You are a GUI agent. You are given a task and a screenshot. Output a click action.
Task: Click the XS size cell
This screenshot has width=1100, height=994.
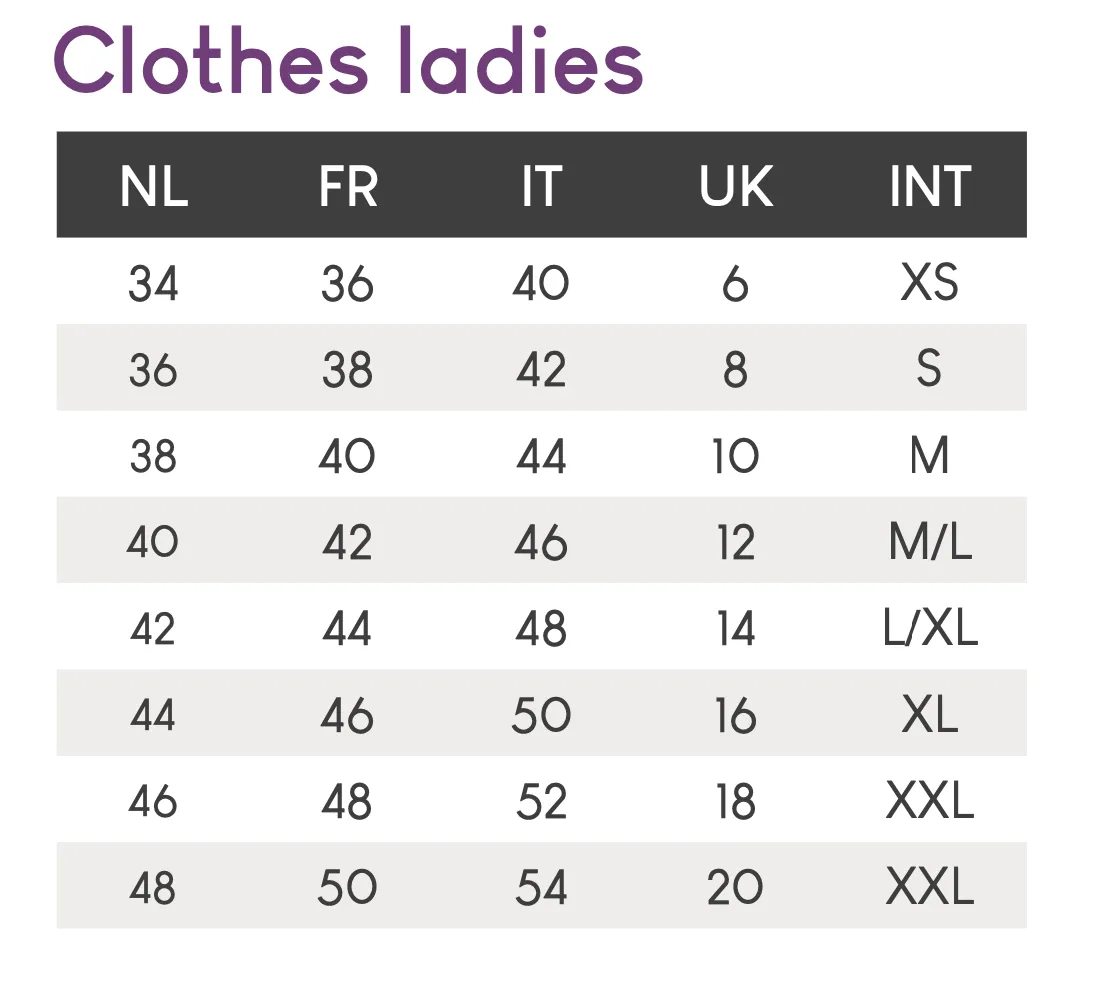tap(930, 283)
